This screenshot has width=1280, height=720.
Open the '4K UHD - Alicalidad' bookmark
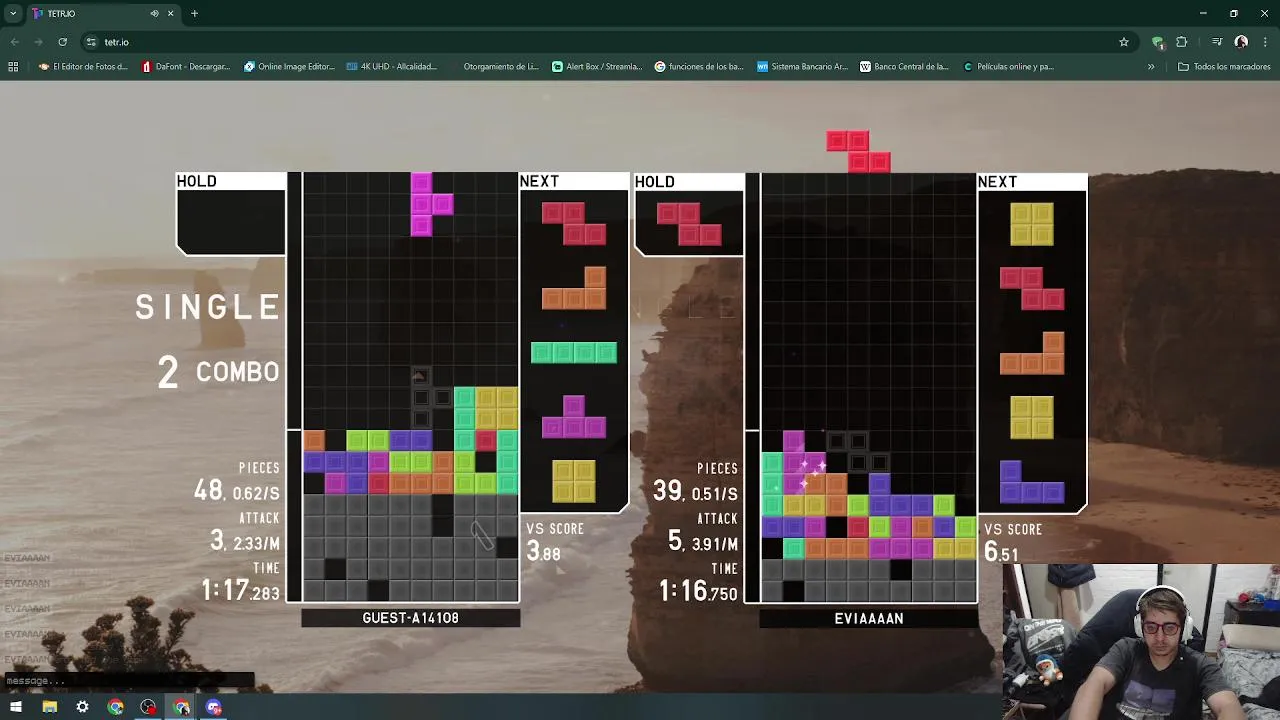391,67
